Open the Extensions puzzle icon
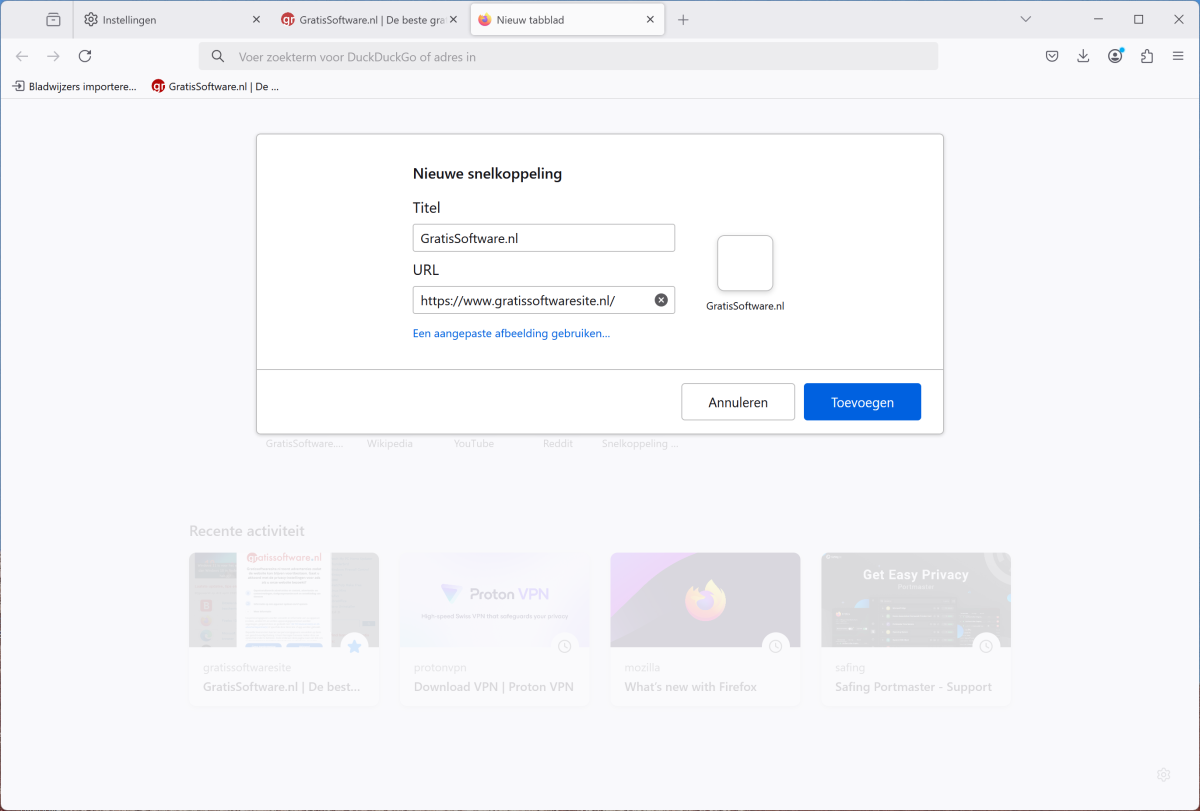Screen dimensions: 1200x811 click(x=1147, y=57)
